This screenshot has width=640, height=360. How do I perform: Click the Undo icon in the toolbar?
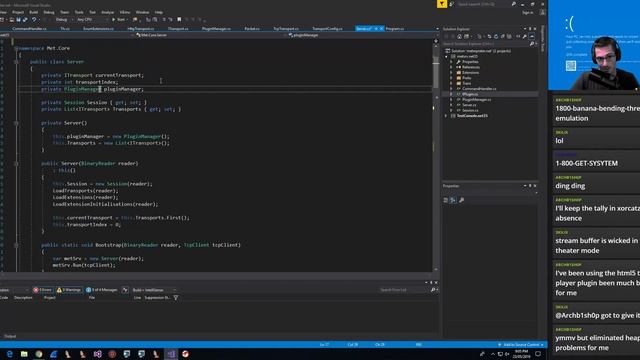tap(34, 20)
